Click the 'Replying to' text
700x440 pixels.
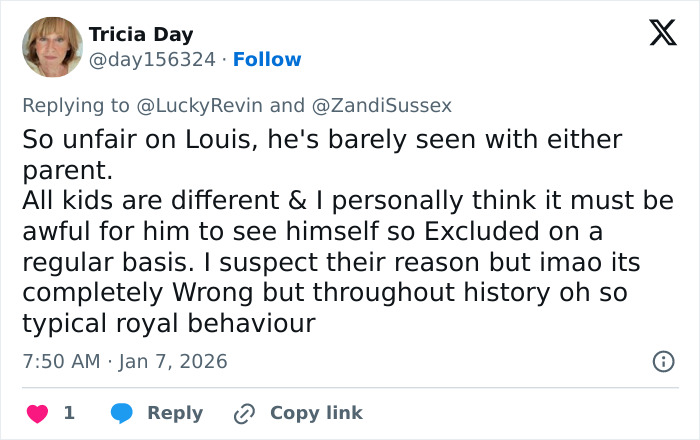[x=76, y=104]
